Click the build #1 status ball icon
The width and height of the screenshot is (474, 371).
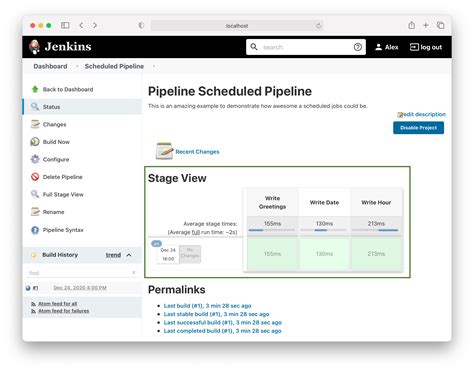28,288
